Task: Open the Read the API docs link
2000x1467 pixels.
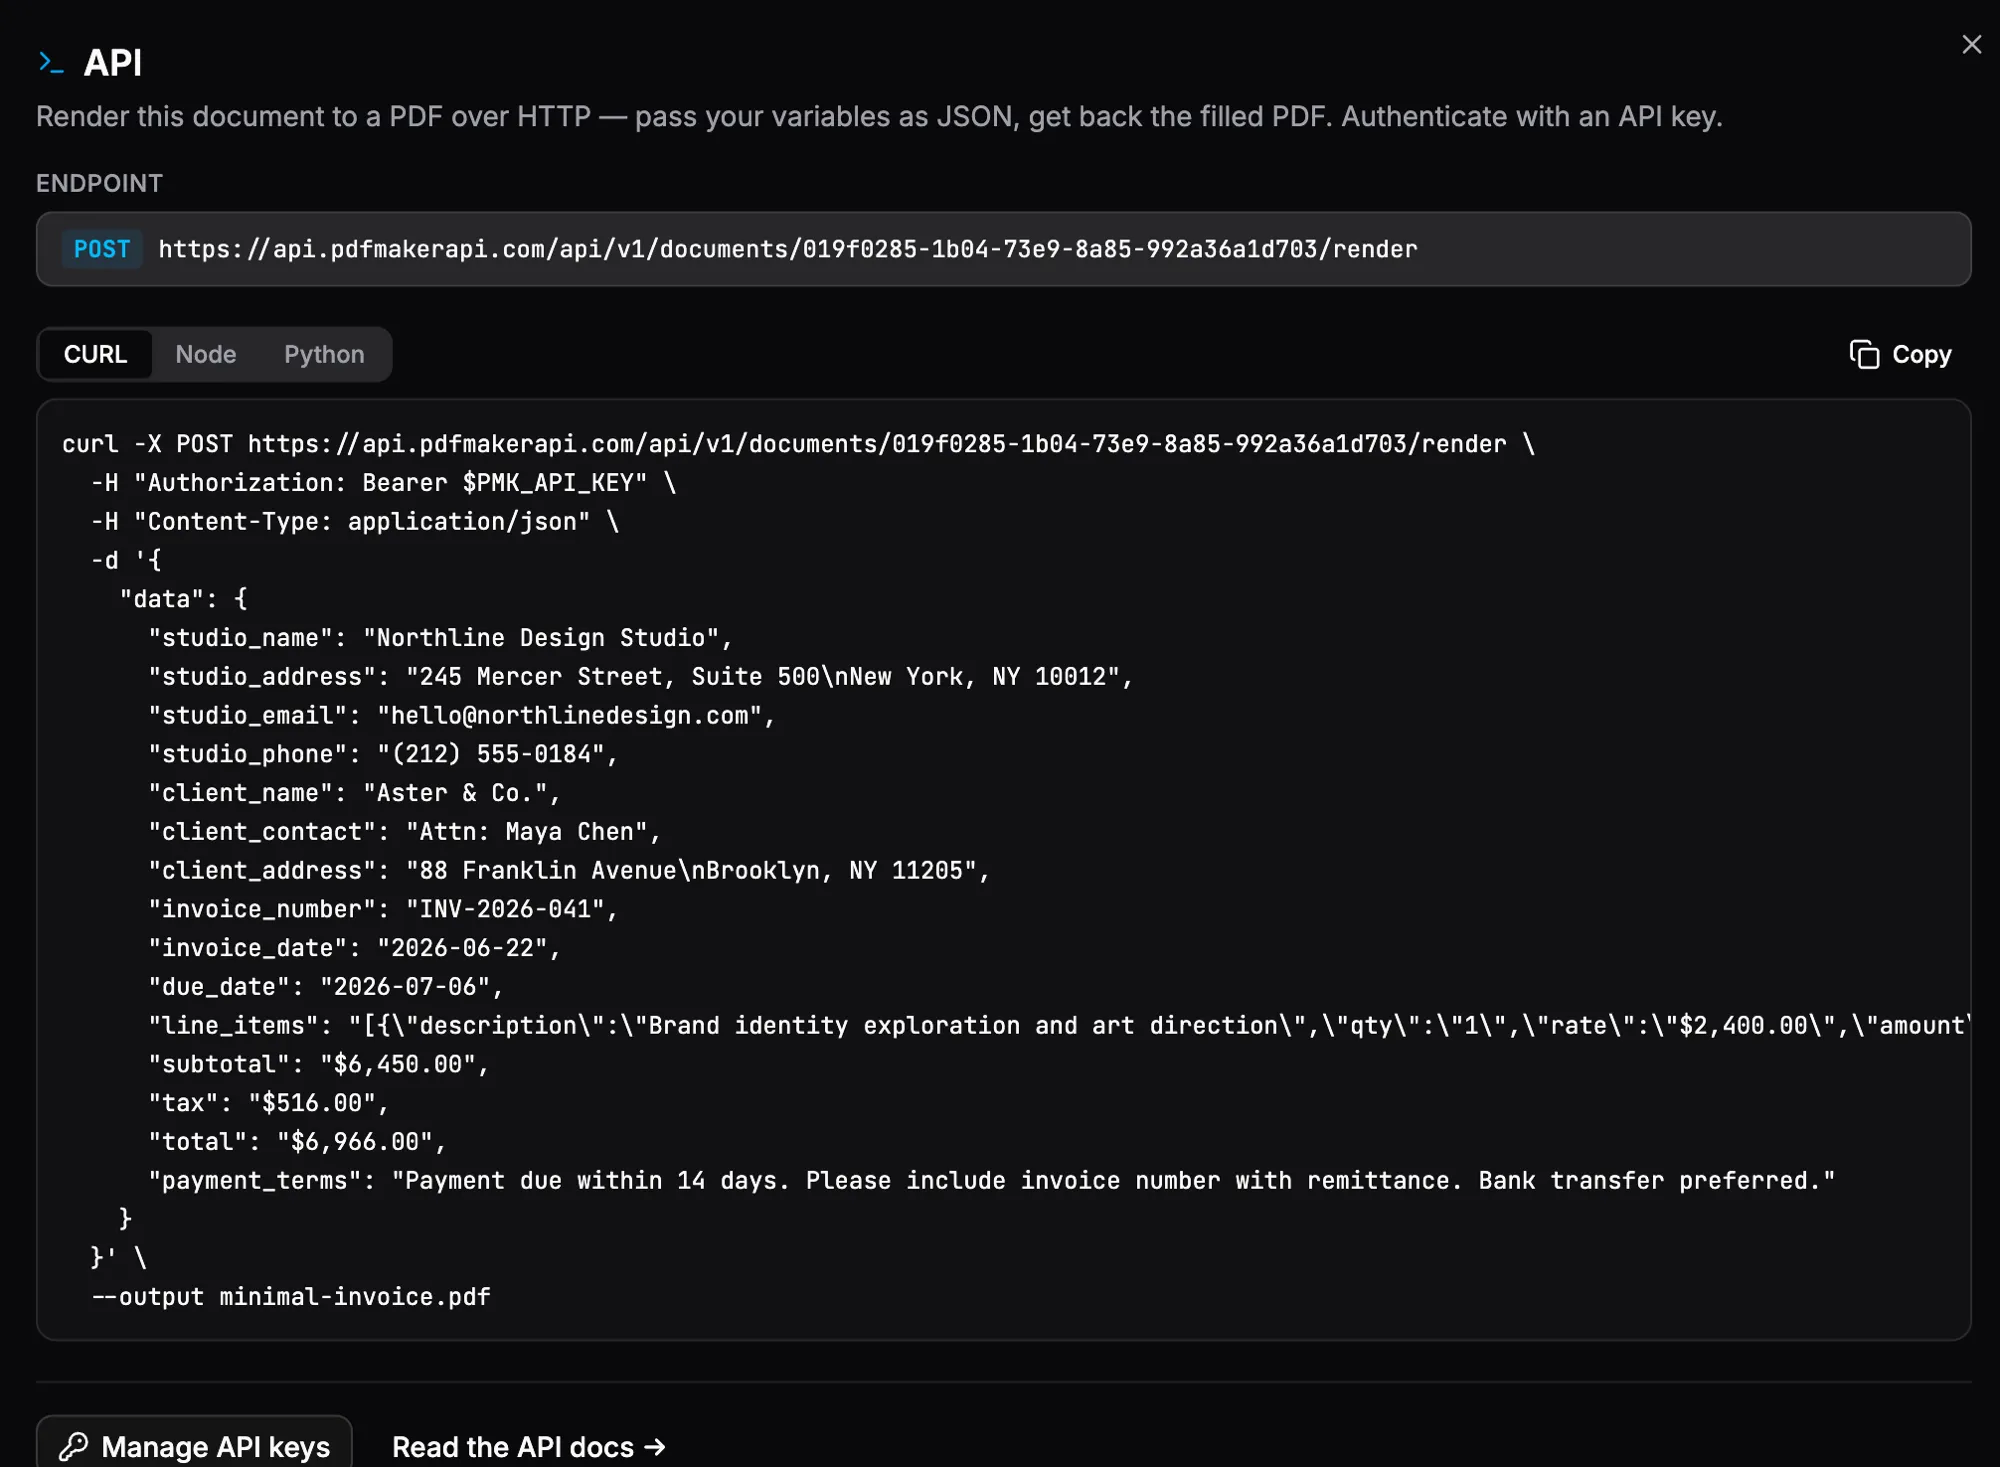Action: click(x=529, y=1447)
